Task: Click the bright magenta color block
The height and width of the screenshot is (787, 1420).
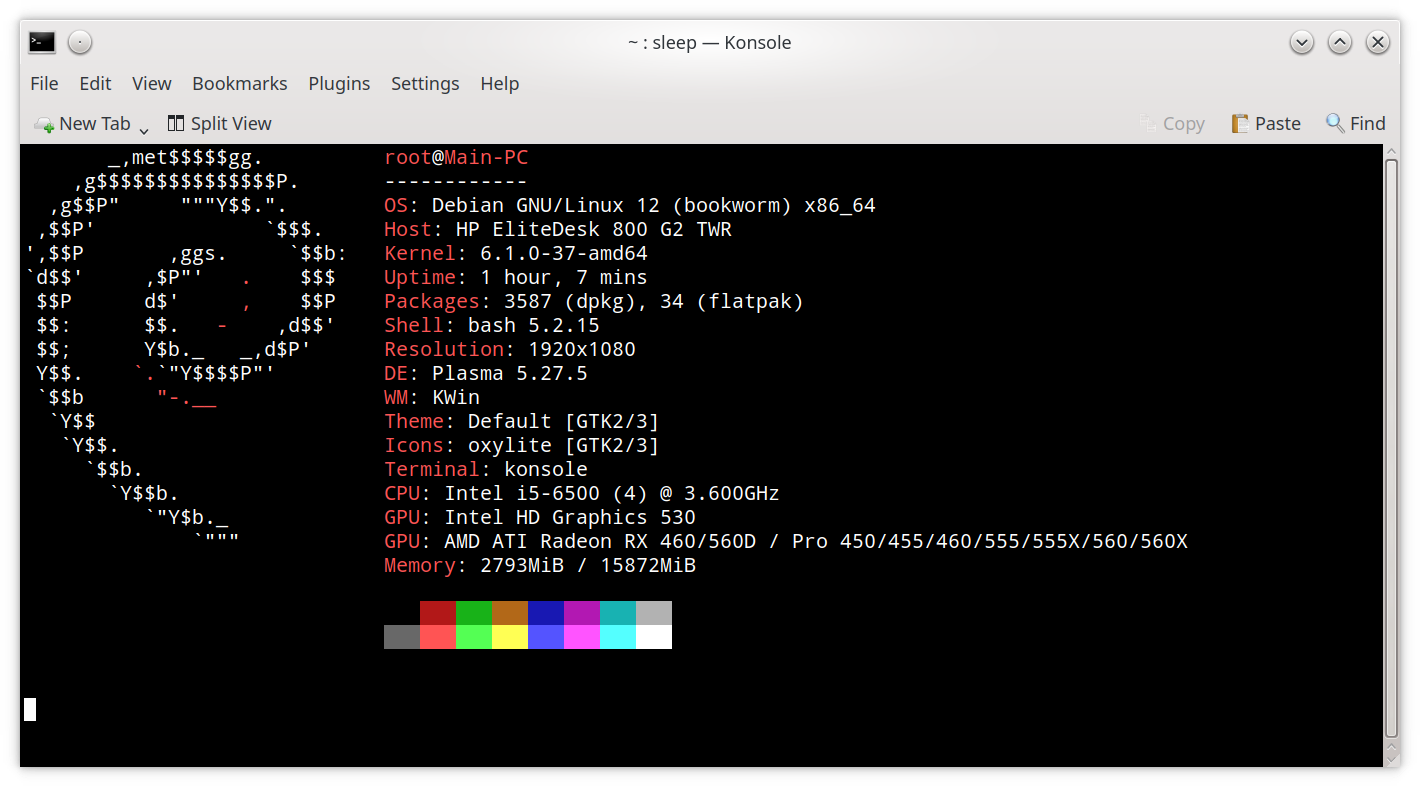Action: pyautogui.click(x=582, y=637)
